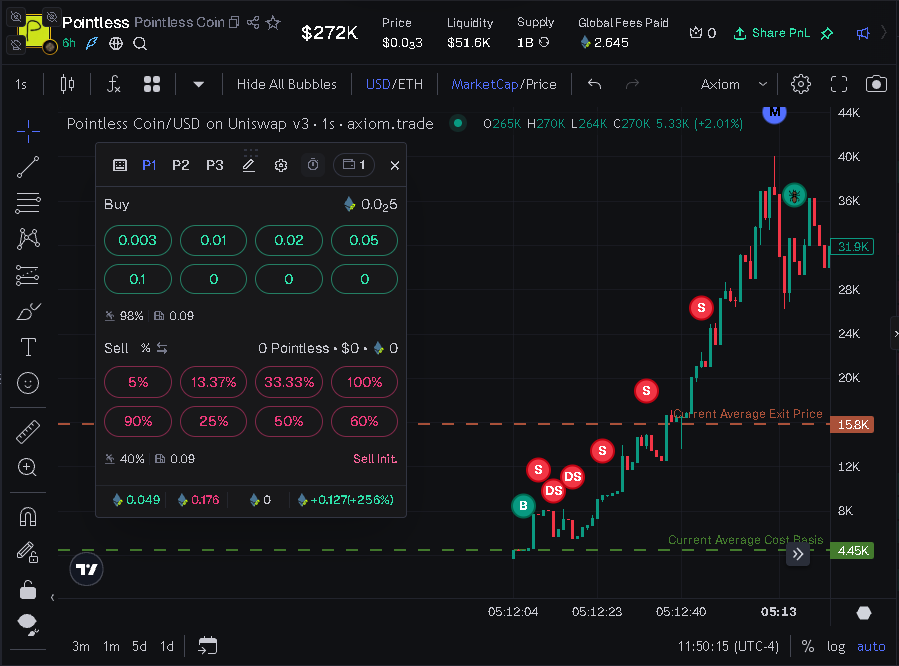Select the brush drawing tool

(28, 312)
